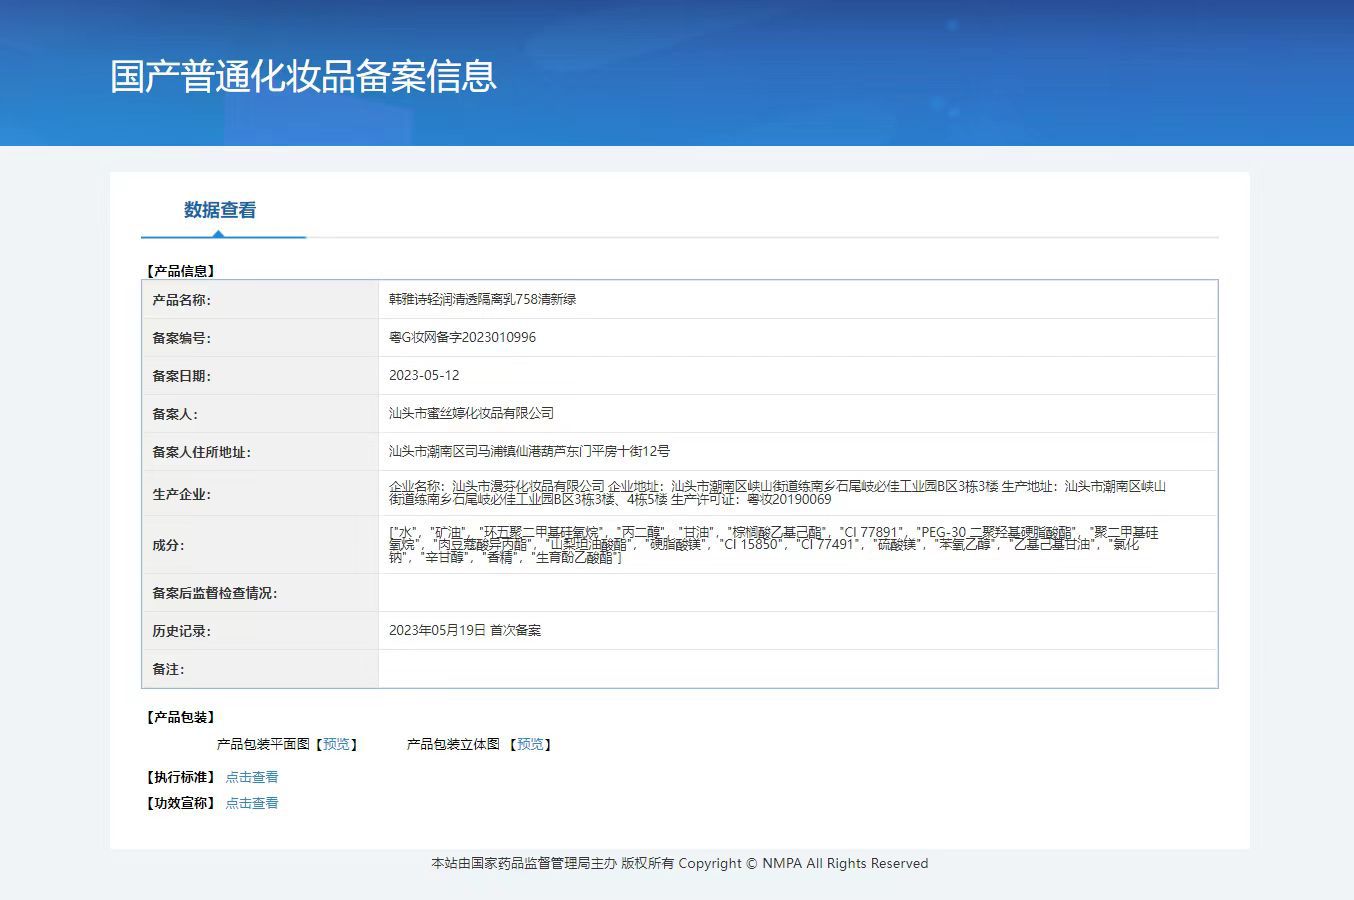This screenshot has width=1354, height=900.
Task: Click the 【产品信息】 section heading
Action: click(x=181, y=271)
